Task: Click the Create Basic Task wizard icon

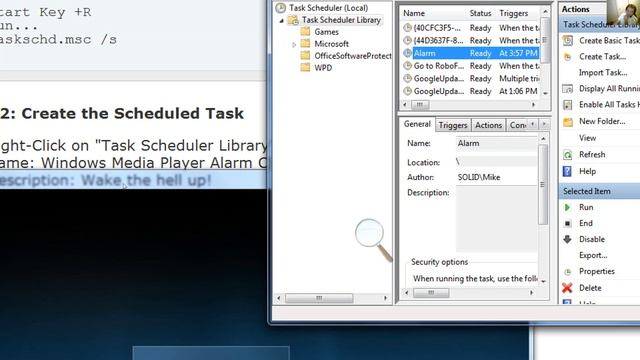Action: (x=567, y=40)
